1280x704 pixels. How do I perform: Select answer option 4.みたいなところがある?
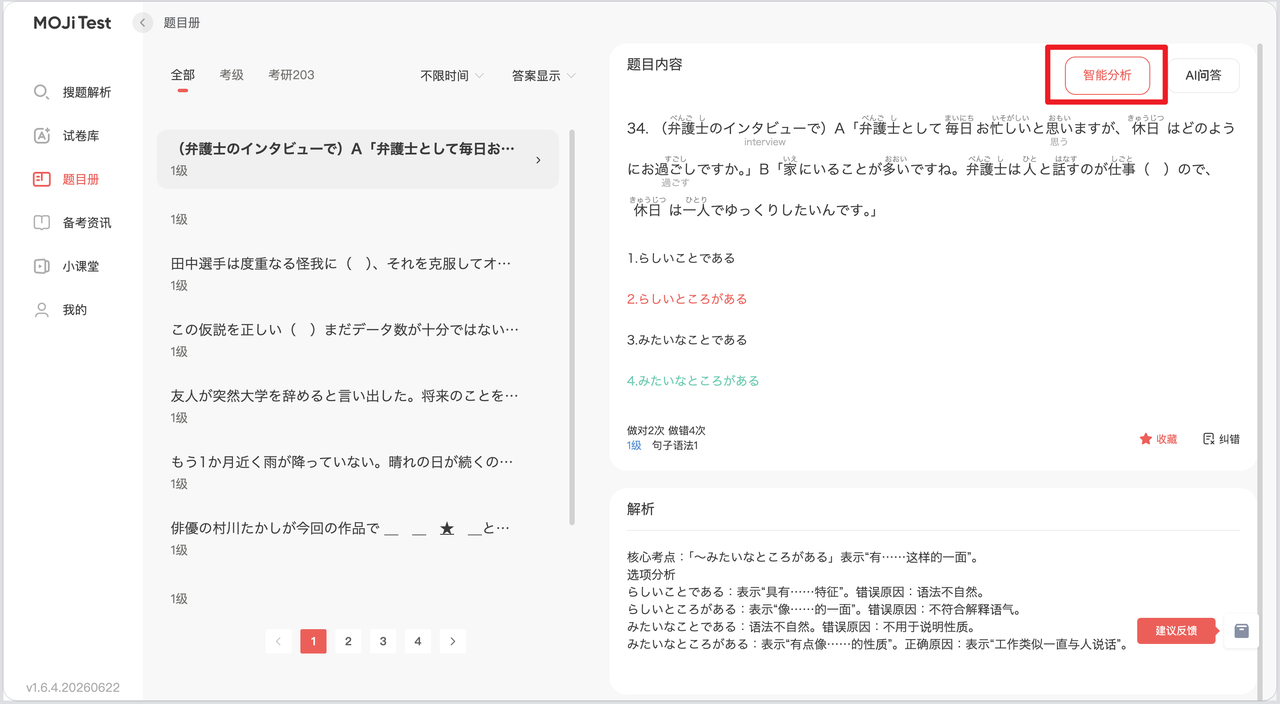693,381
